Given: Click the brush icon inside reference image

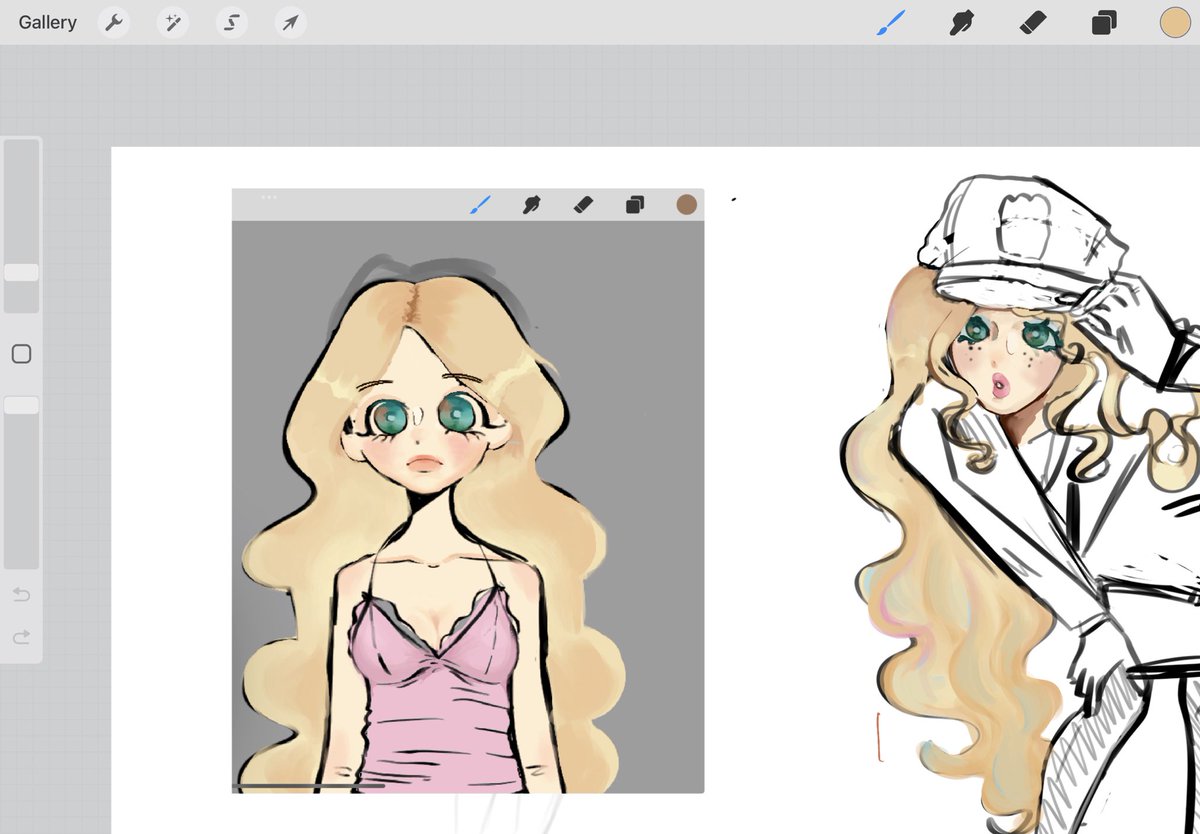Looking at the screenshot, I should [x=481, y=205].
